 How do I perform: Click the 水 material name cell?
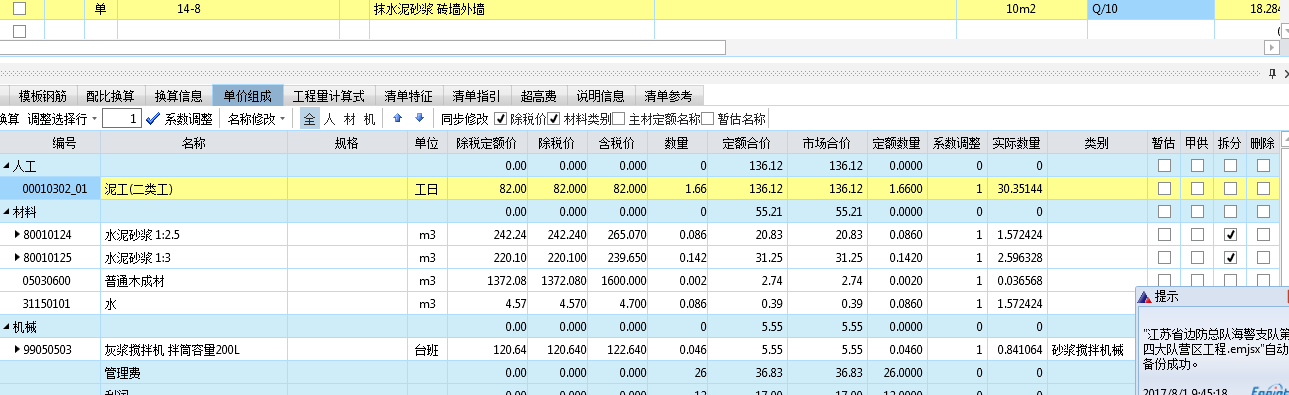[194, 303]
